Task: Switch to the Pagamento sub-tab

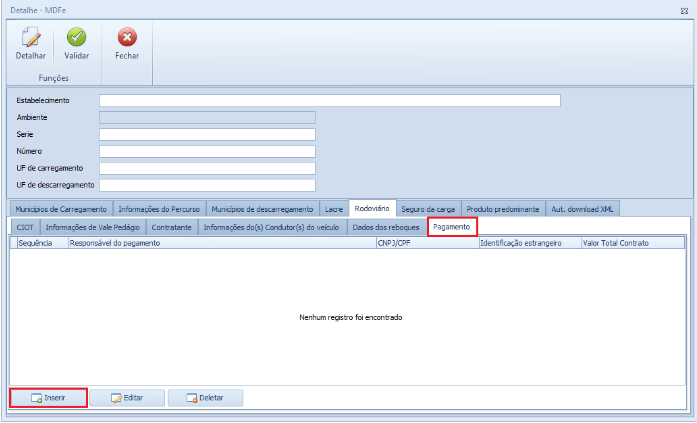Action: point(452,227)
